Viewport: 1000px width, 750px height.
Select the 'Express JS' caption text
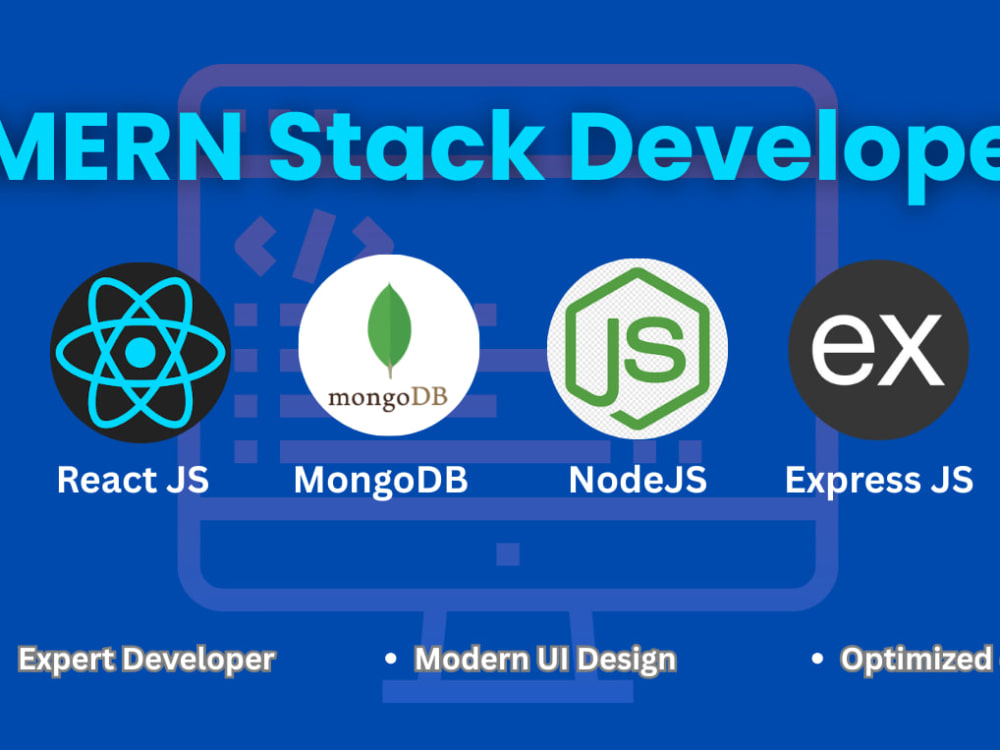[879, 481]
